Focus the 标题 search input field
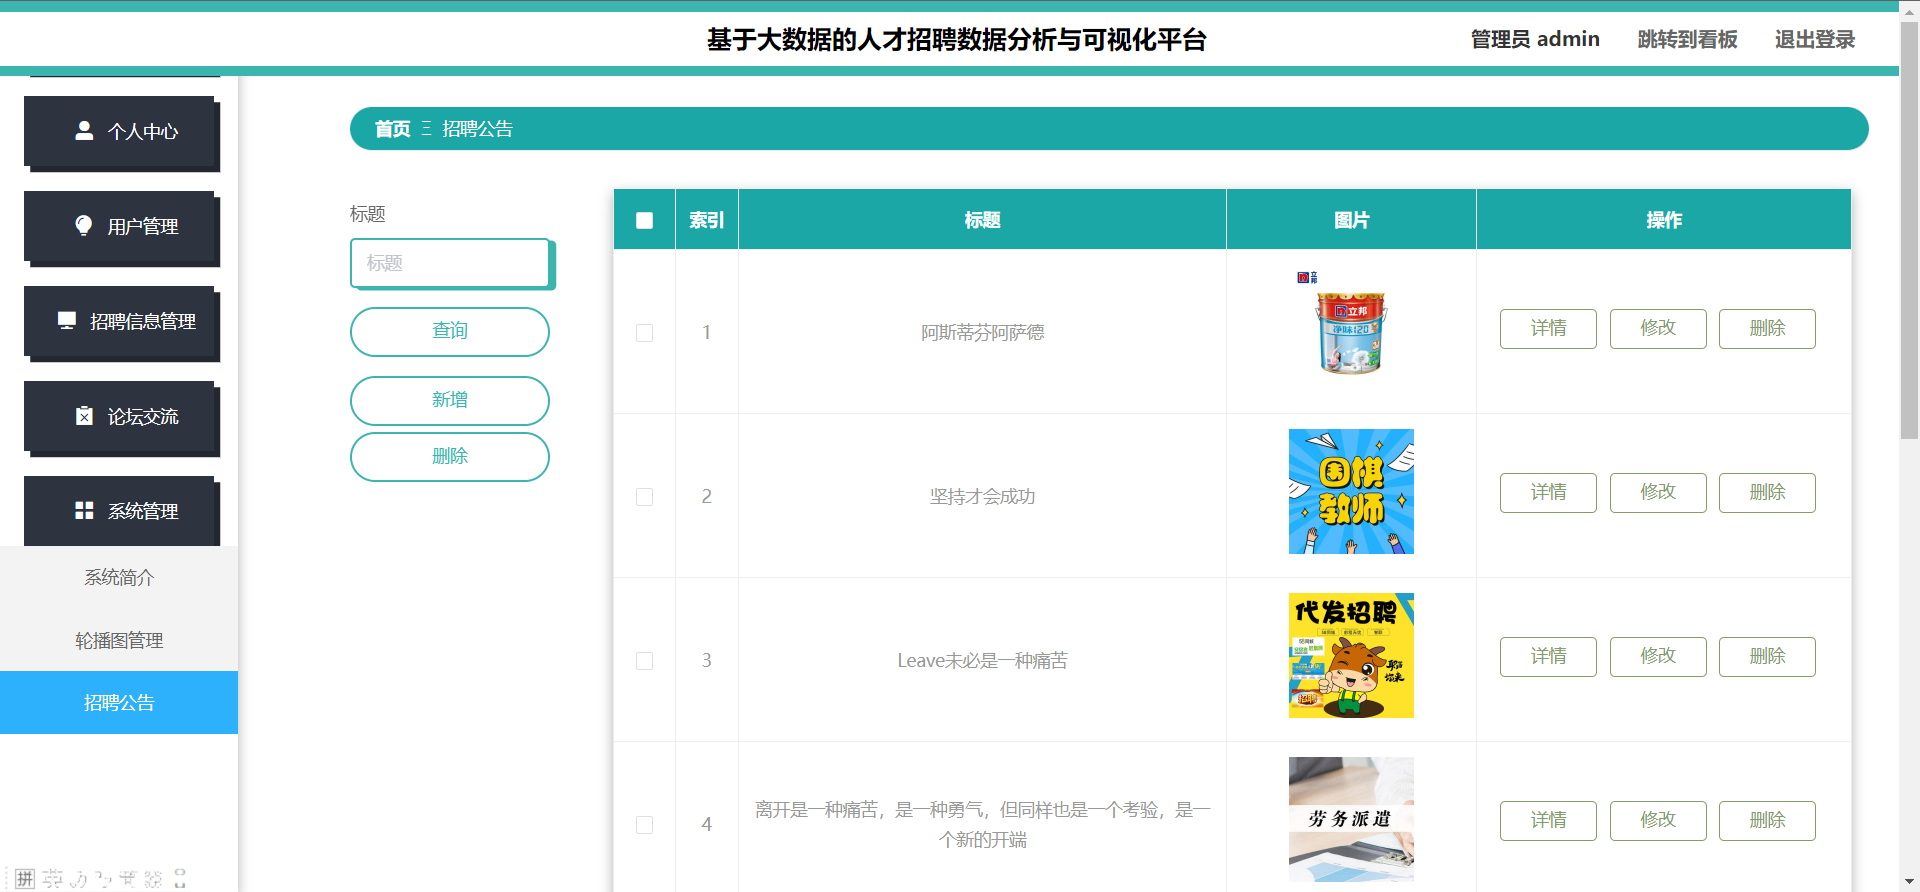 click(x=449, y=263)
